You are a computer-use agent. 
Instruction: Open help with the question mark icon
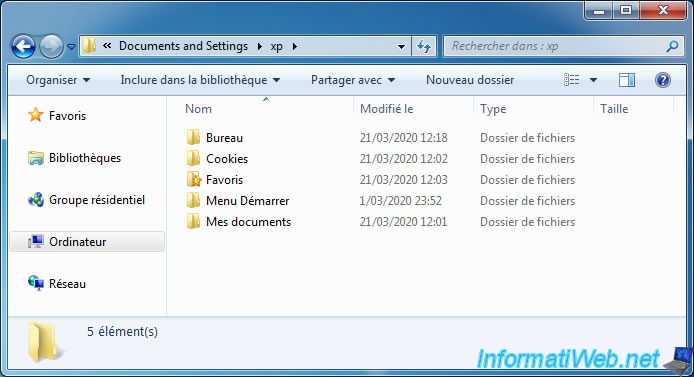(x=663, y=80)
